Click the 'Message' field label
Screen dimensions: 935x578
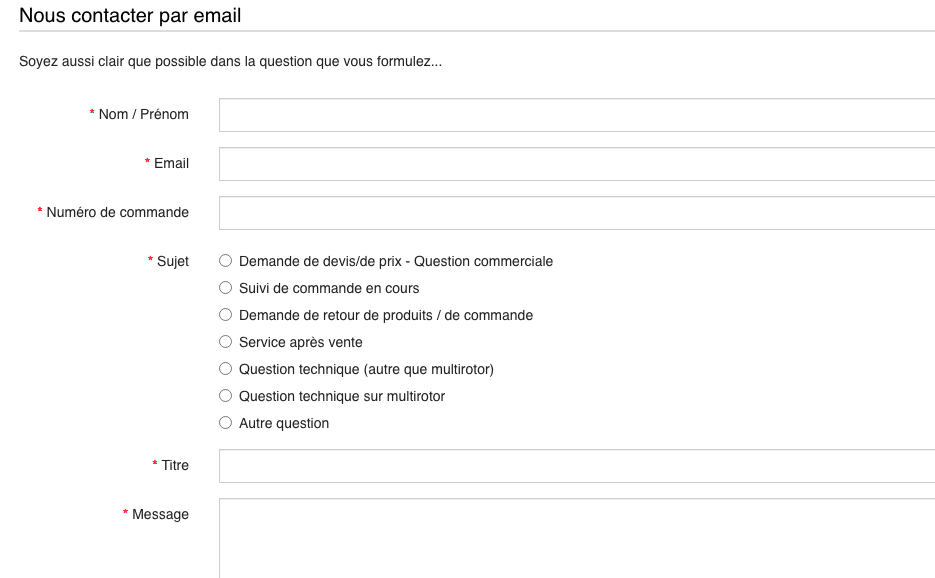160,514
